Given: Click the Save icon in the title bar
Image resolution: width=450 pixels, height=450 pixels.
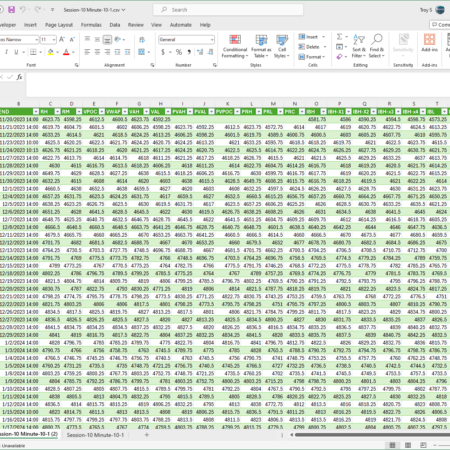Looking at the screenshot, I should click(x=12, y=10).
